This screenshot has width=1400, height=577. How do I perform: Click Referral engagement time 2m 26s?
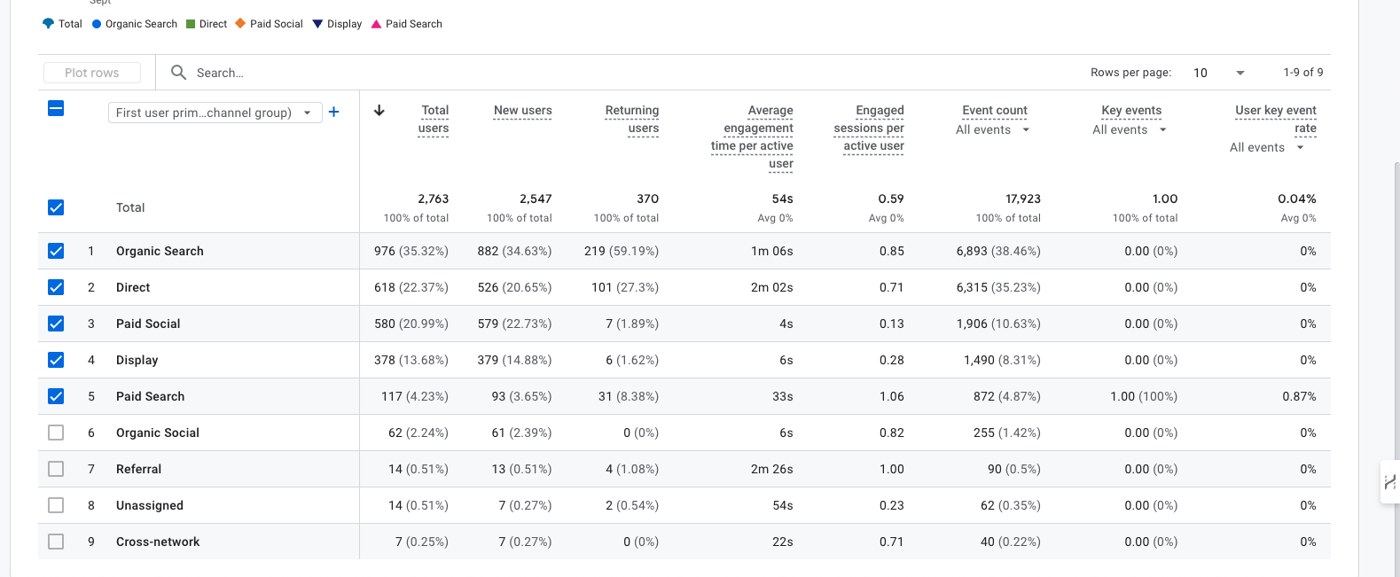[x=772, y=469]
